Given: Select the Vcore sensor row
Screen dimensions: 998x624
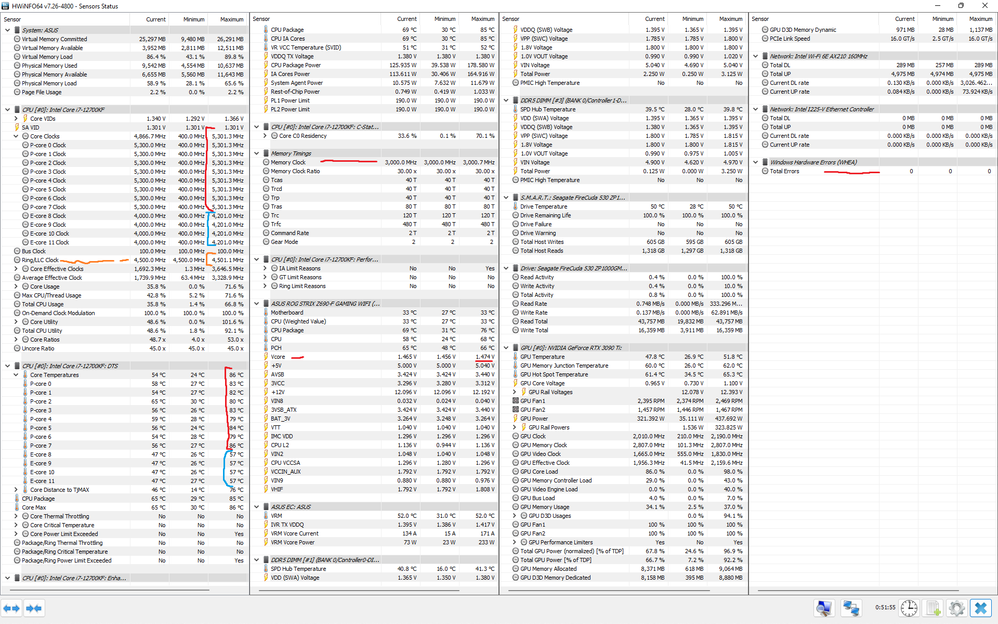Looking at the screenshot, I should pos(376,357).
